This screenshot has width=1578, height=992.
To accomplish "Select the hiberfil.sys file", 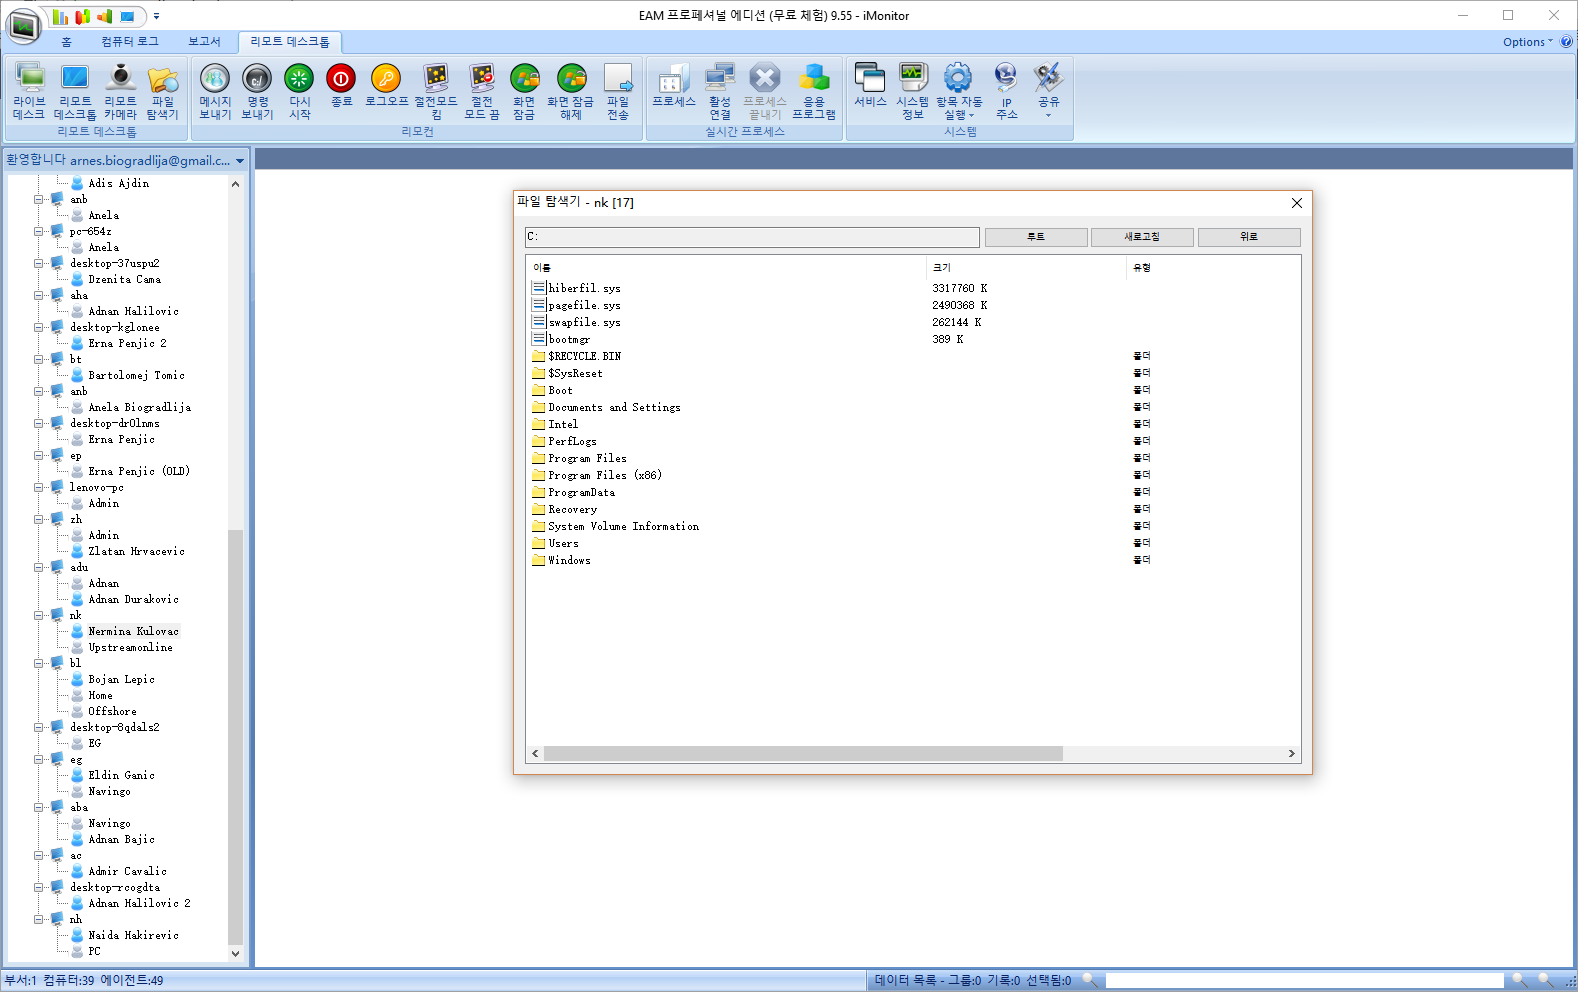I will pyautogui.click(x=584, y=288).
